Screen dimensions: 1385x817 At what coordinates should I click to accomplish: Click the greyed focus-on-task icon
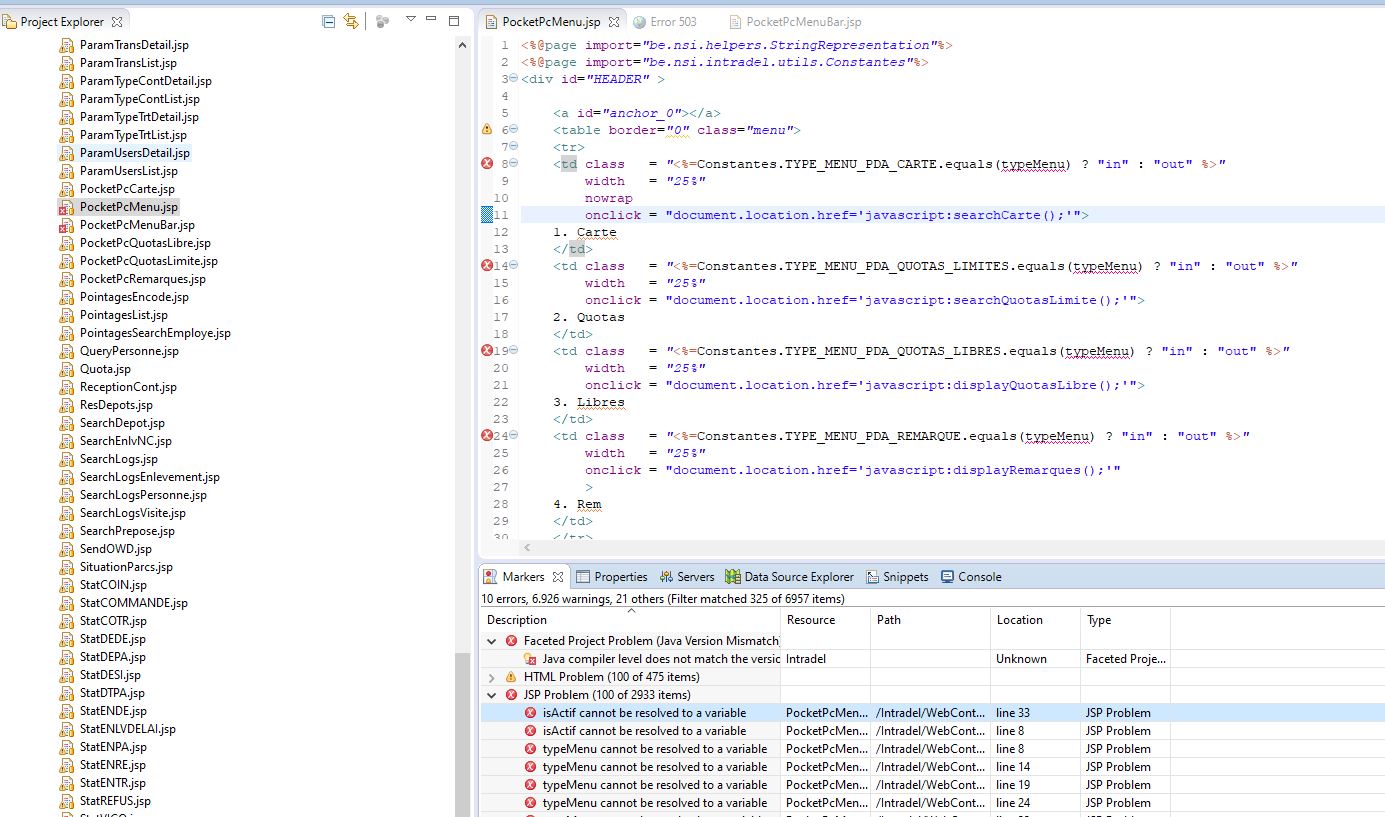click(x=382, y=21)
